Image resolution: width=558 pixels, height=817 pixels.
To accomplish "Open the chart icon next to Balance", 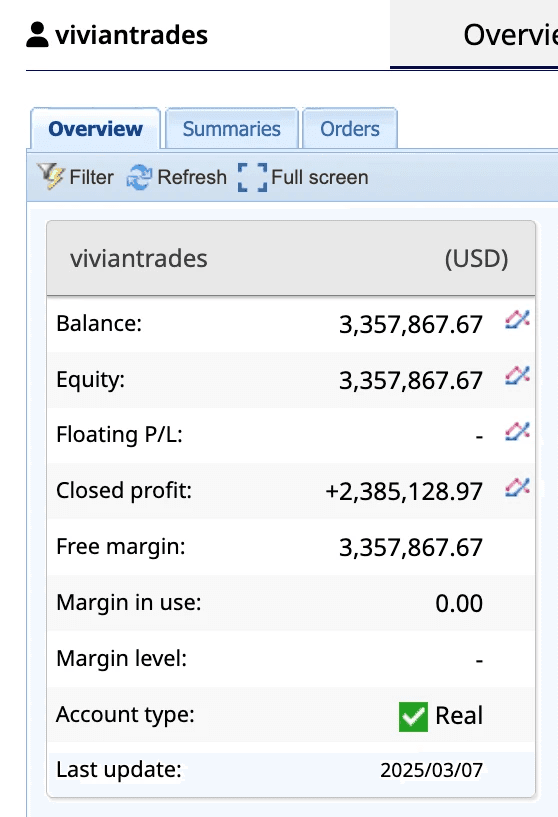I will click(x=517, y=319).
